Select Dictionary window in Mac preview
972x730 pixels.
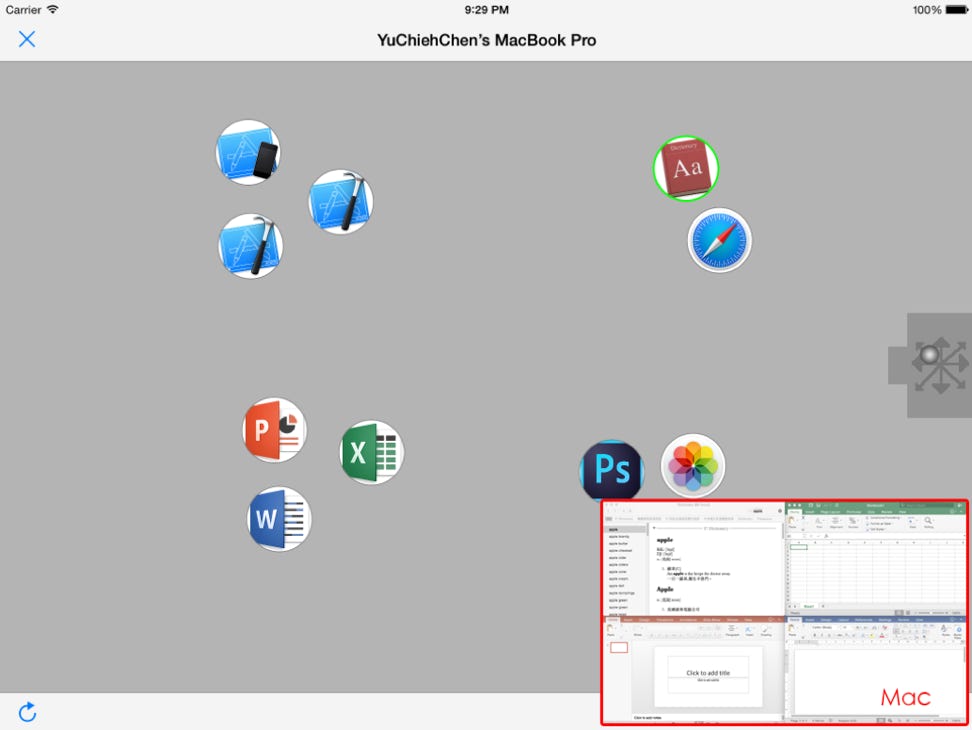[693, 558]
